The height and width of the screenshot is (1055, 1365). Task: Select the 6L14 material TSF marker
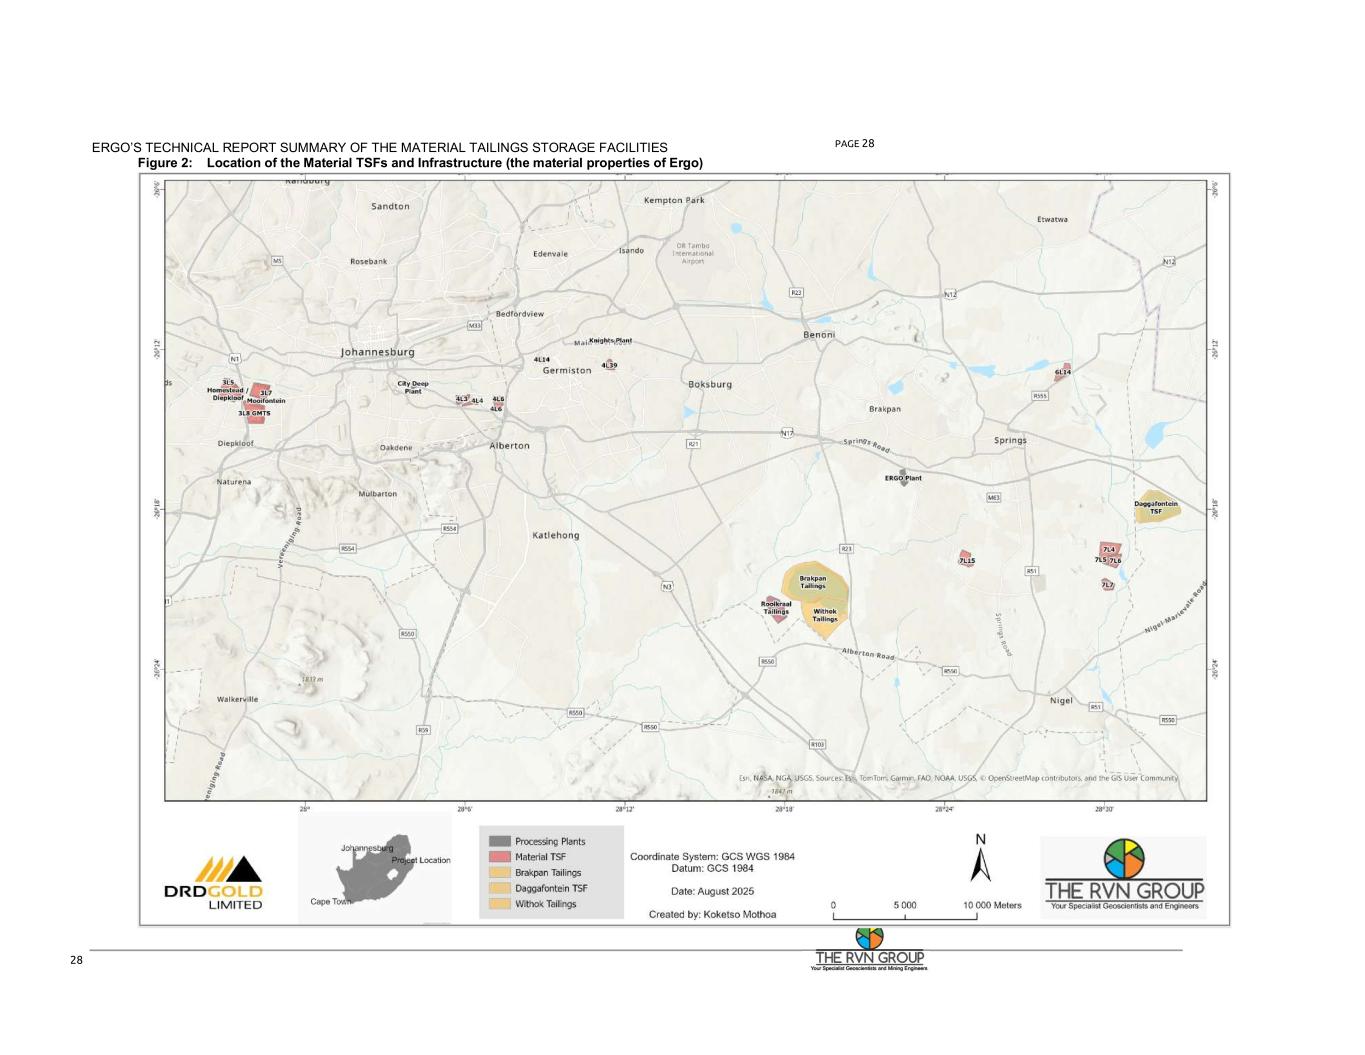[x=1063, y=372]
